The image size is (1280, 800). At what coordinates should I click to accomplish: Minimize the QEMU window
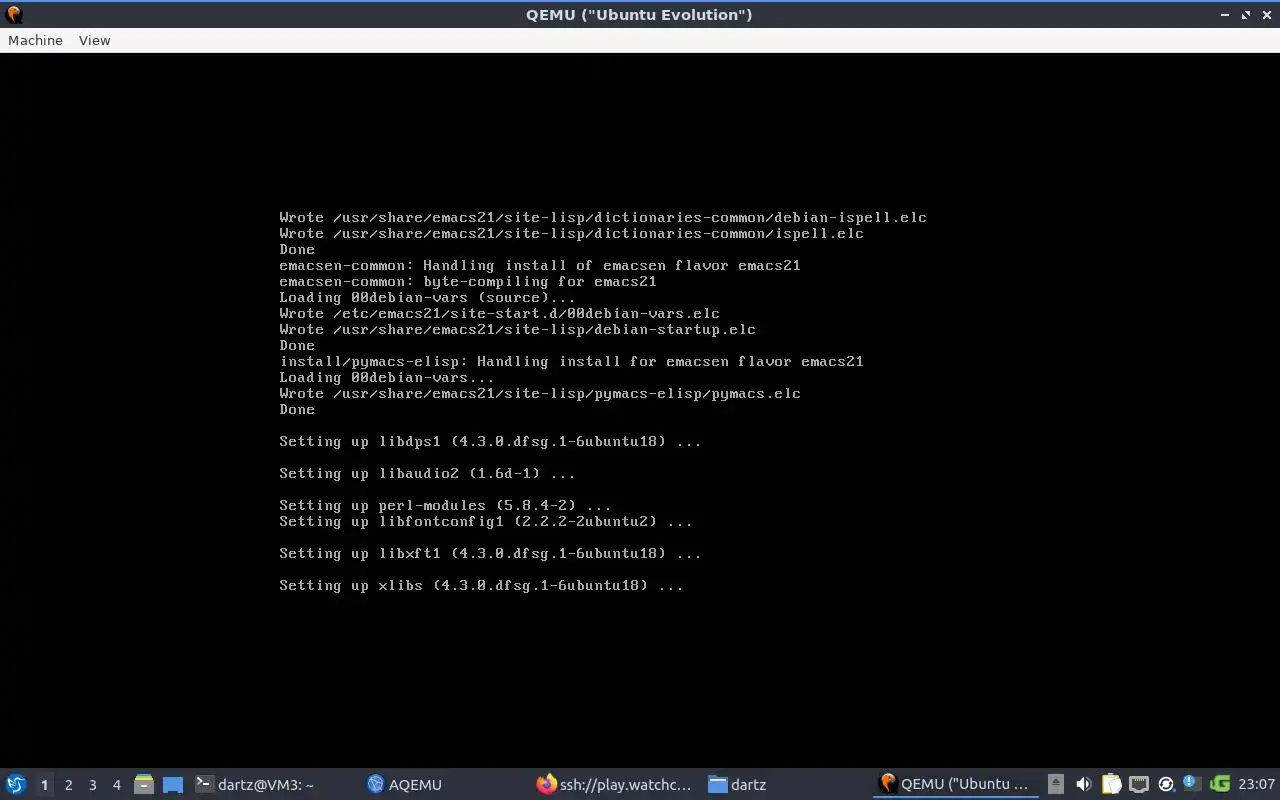(x=1225, y=15)
